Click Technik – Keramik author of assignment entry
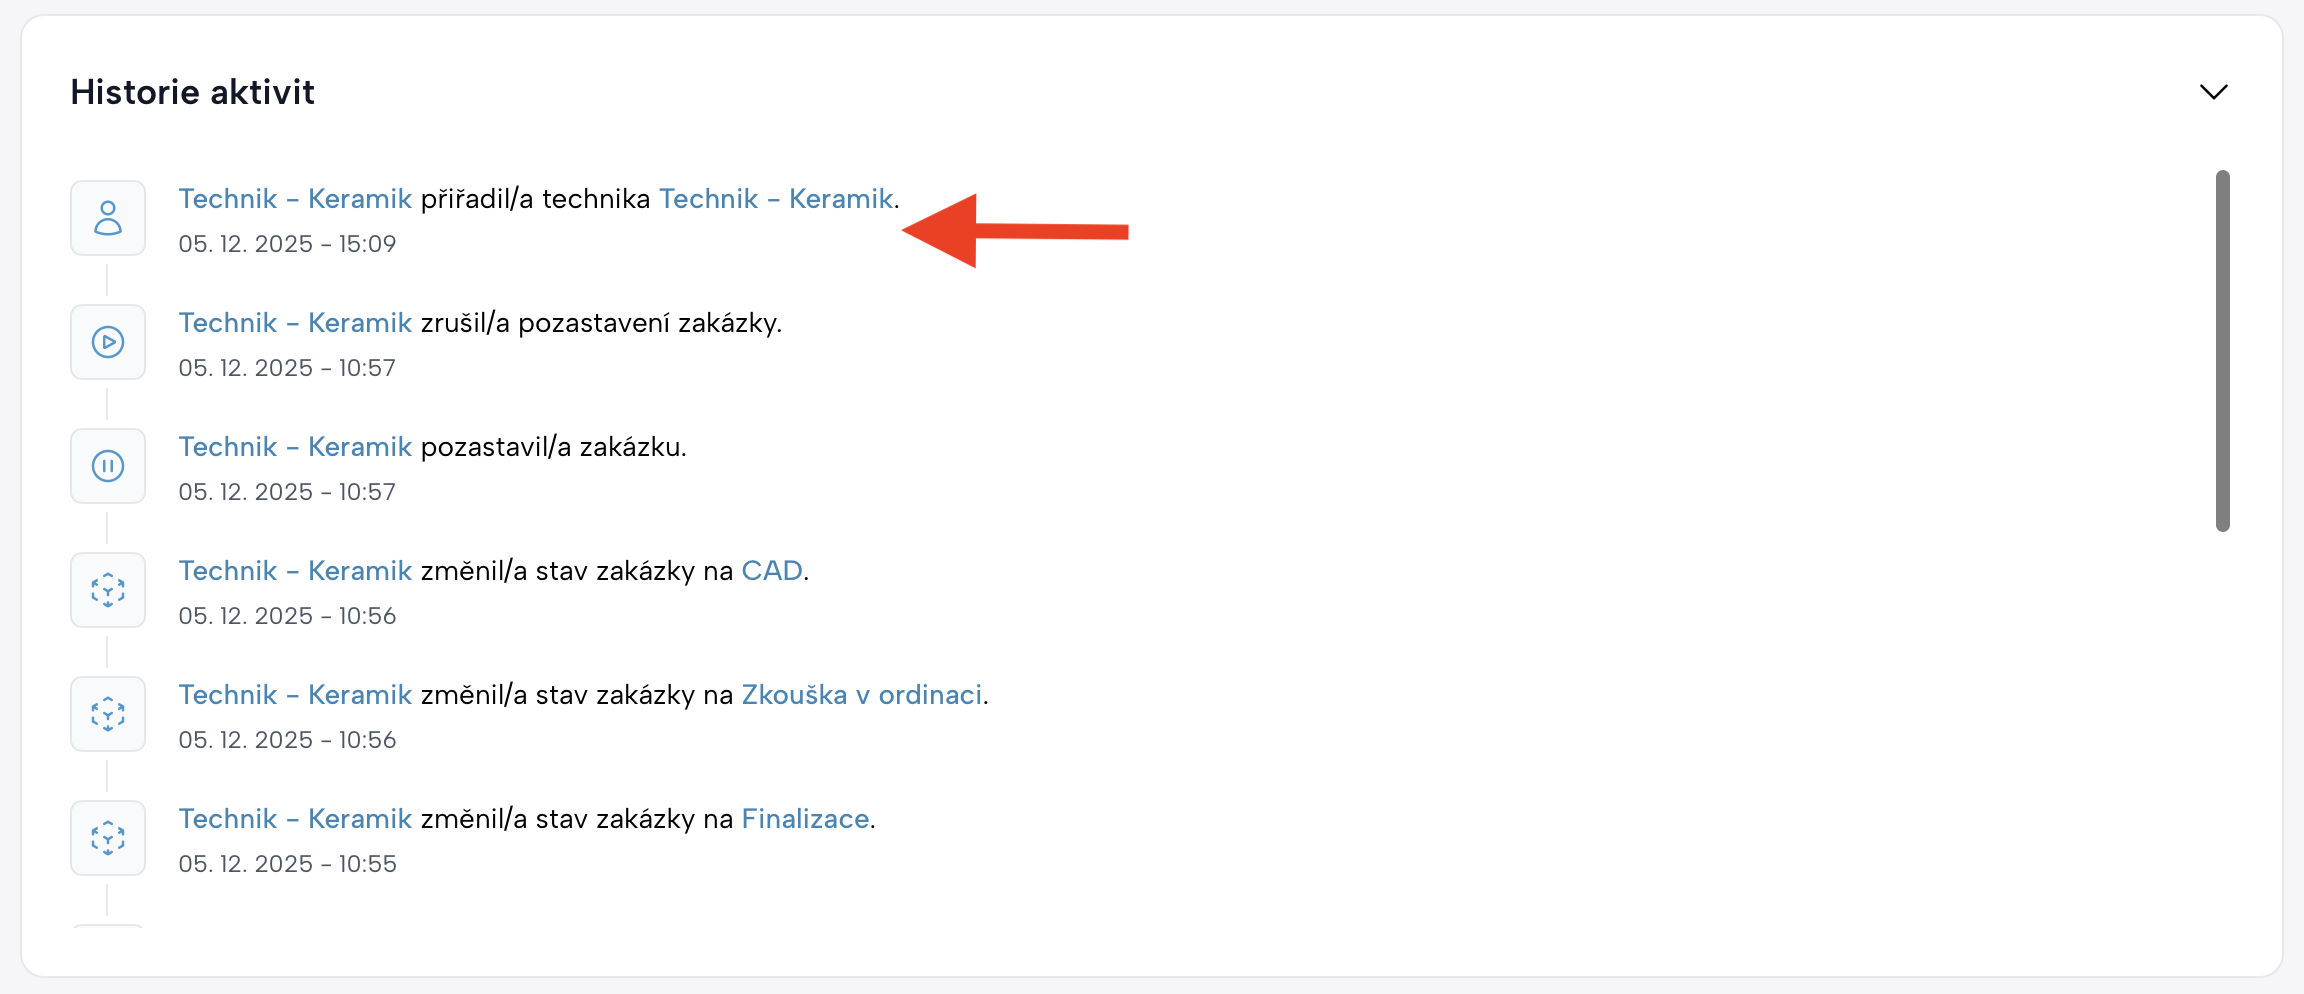 click(x=295, y=199)
